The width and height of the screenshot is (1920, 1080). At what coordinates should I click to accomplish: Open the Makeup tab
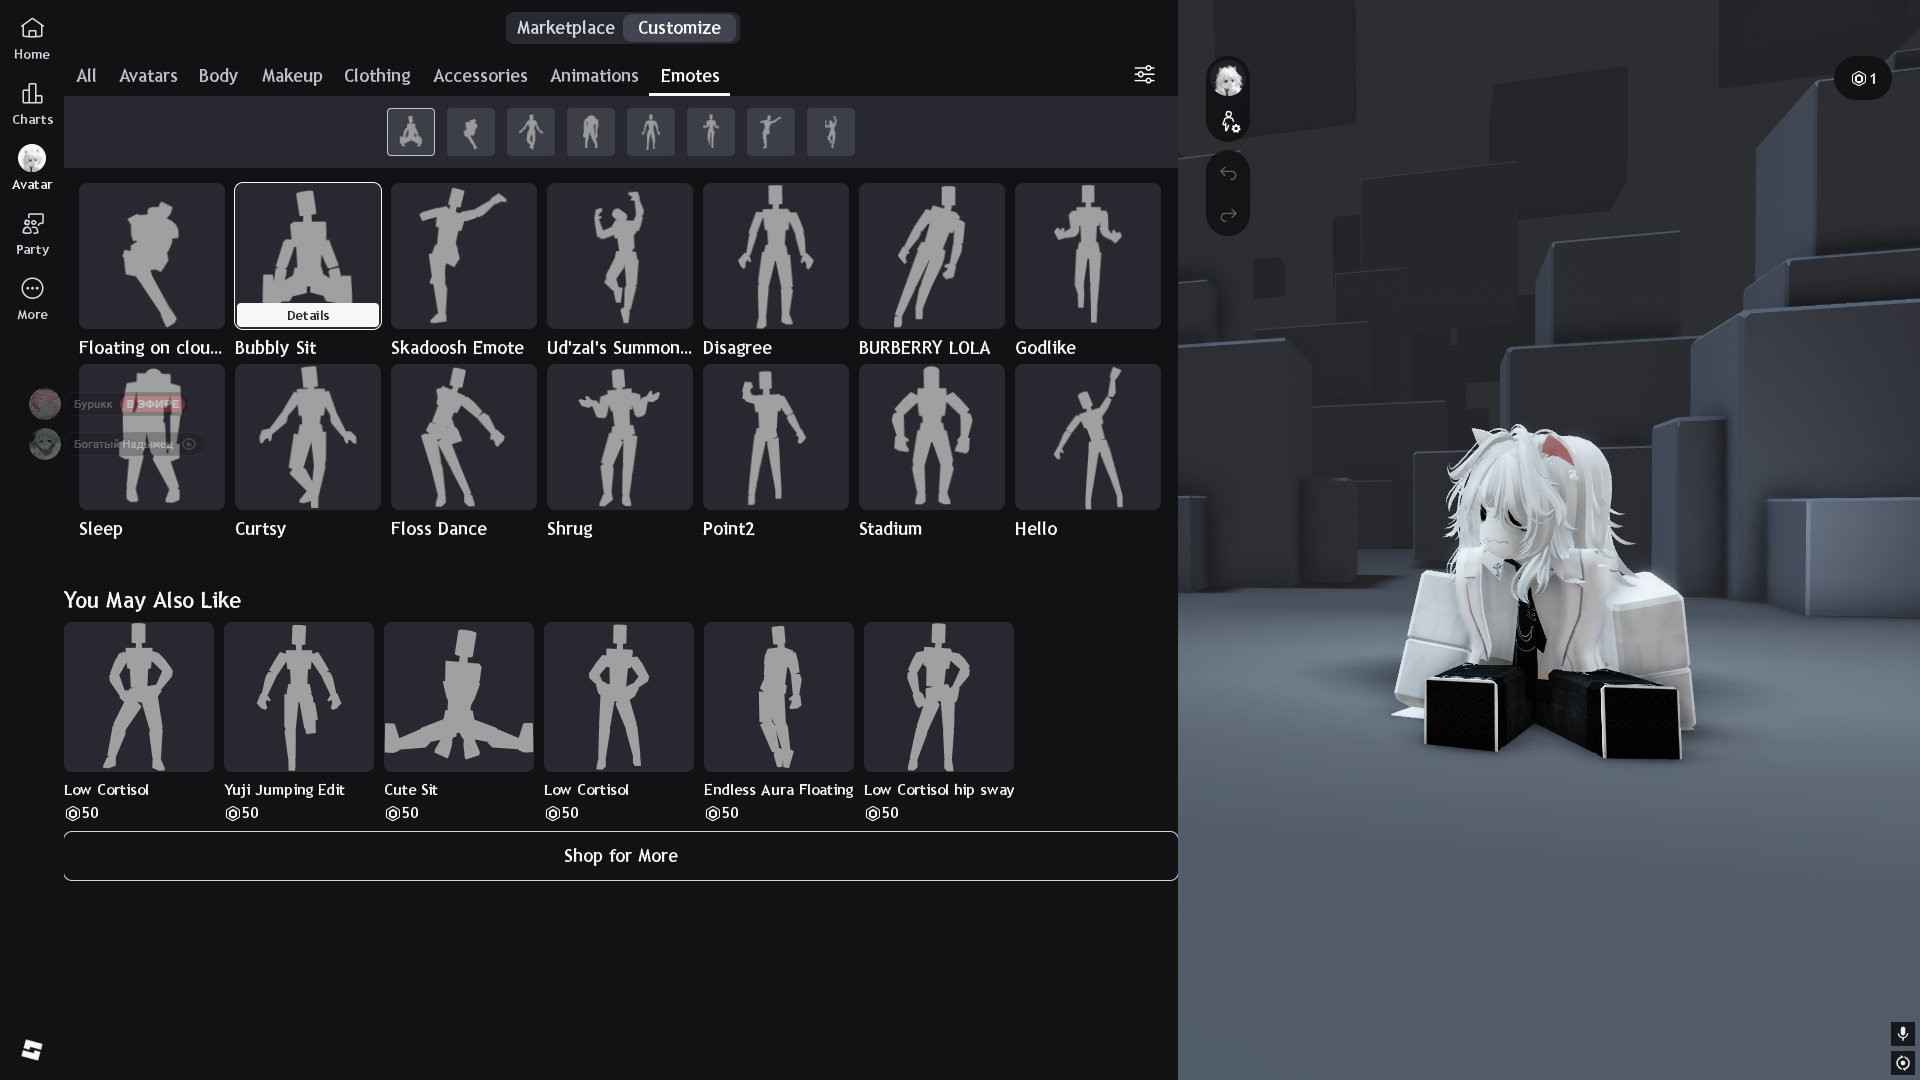tap(292, 76)
